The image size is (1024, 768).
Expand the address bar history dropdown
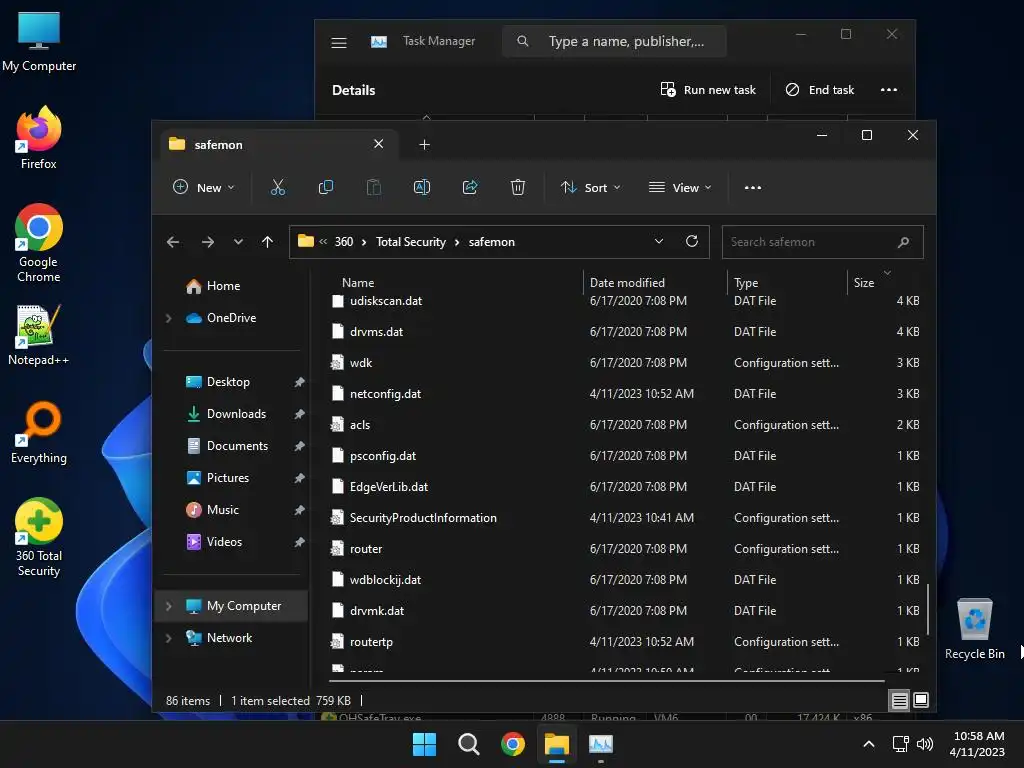[x=659, y=242]
